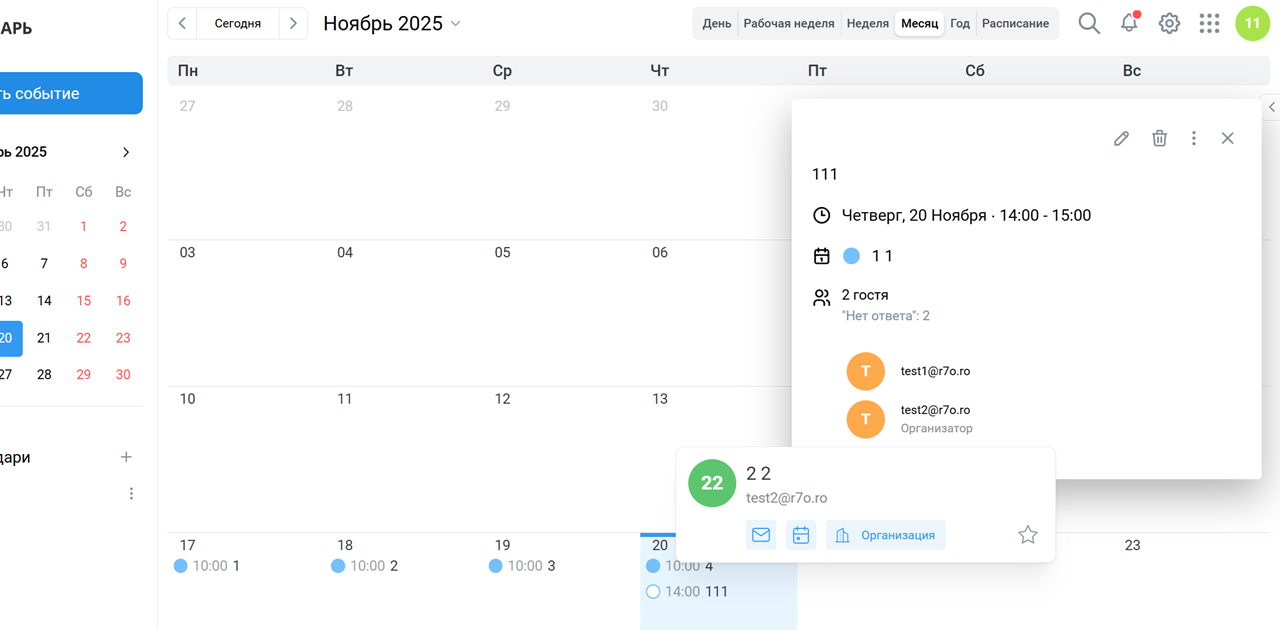Image resolution: width=1280 pixels, height=630 pixels.
Task: Click the Сегодня button
Action: (238, 23)
